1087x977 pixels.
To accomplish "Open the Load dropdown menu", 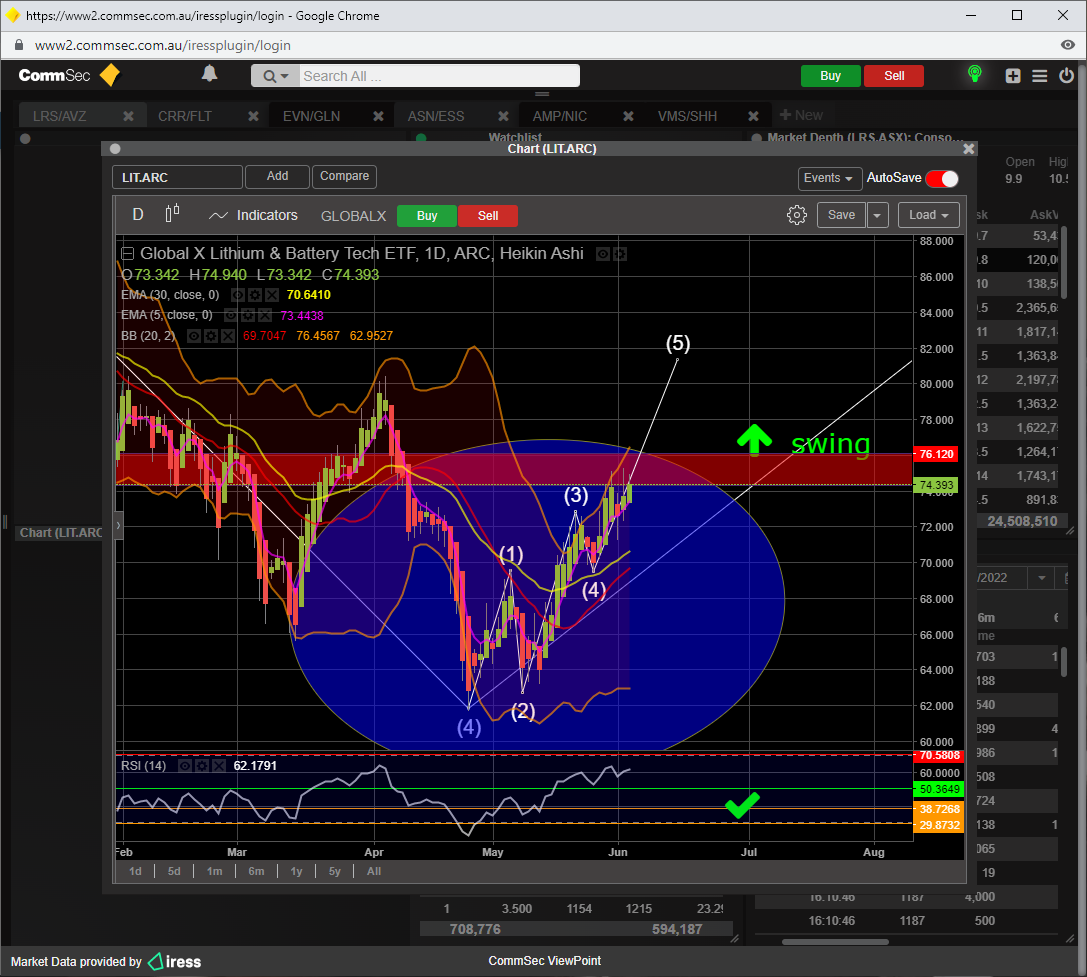I will tap(928, 215).
